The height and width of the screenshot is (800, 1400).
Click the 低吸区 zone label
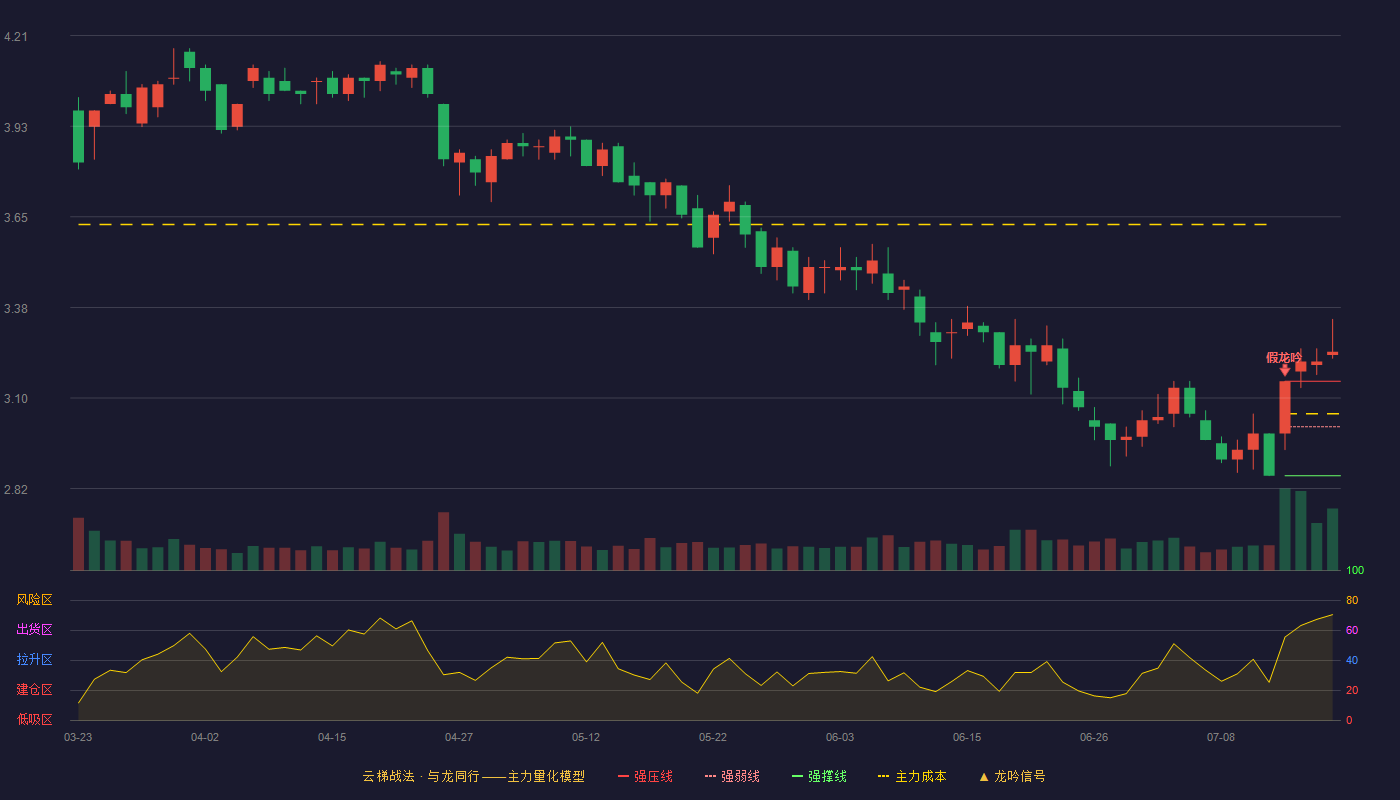click(34, 719)
